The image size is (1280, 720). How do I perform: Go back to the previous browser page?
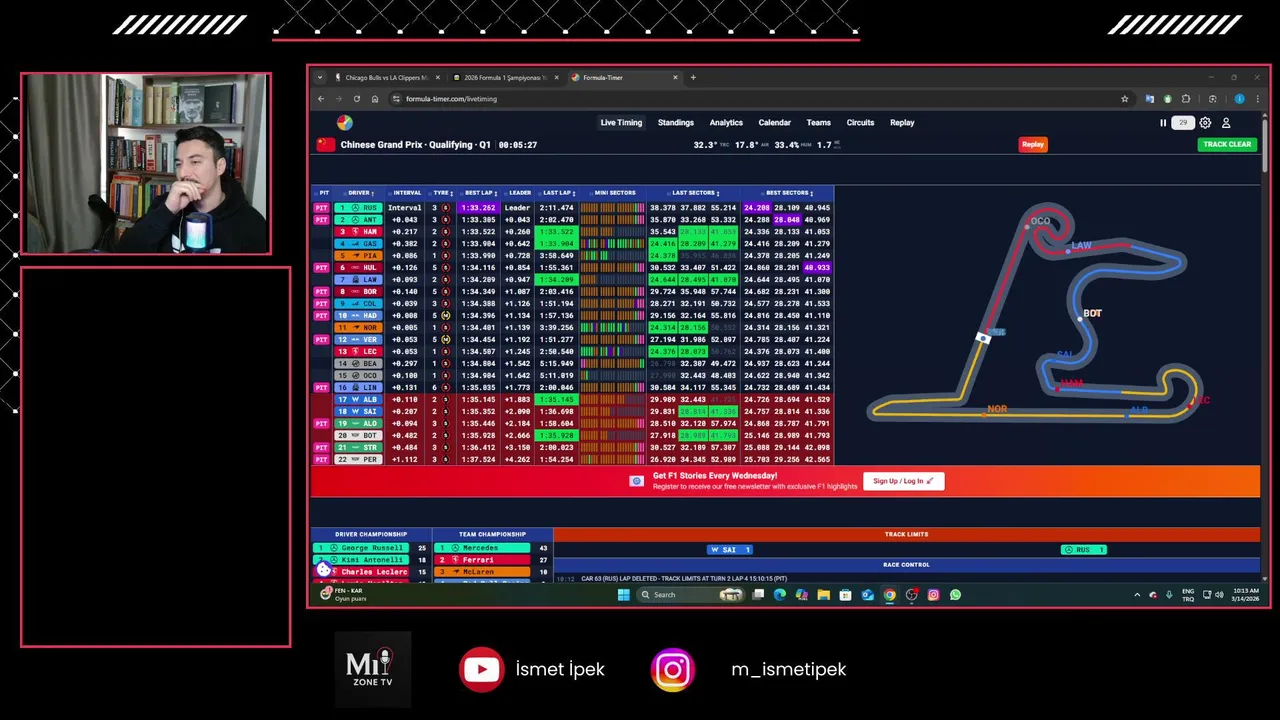pos(321,99)
